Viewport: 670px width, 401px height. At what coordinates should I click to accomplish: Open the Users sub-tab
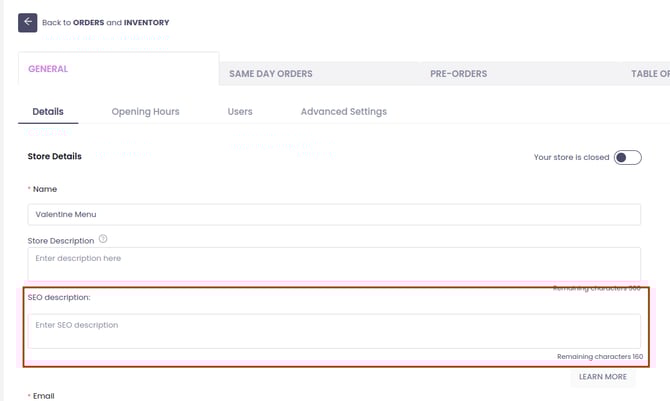click(x=240, y=112)
